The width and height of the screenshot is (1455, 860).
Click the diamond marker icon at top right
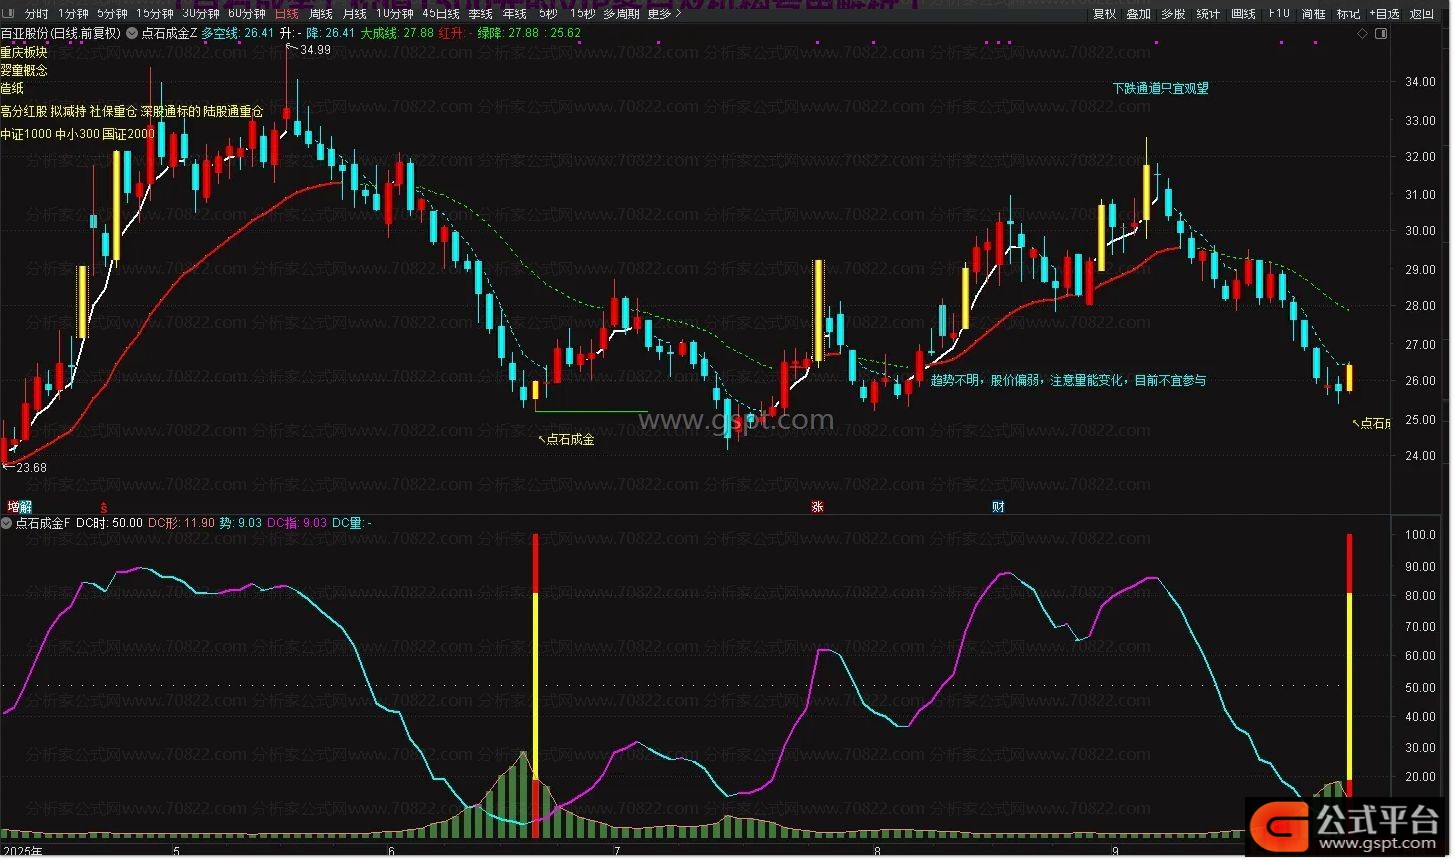pos(1362,33)
